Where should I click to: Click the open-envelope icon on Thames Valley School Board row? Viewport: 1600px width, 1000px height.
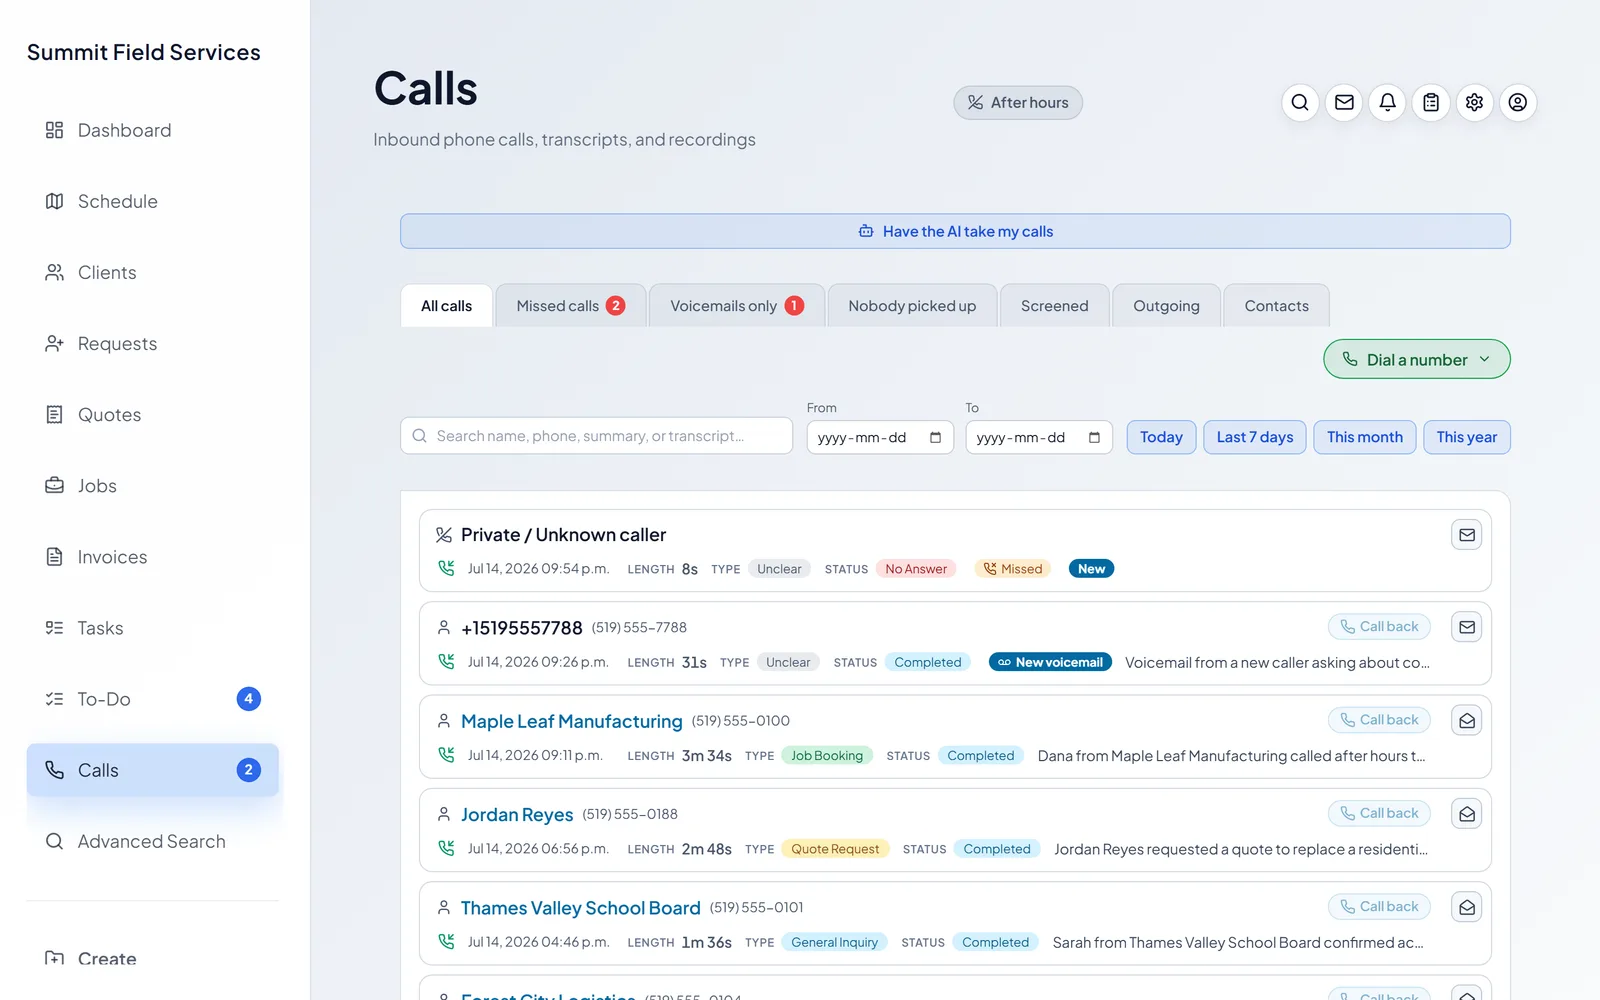point(1467,907)
